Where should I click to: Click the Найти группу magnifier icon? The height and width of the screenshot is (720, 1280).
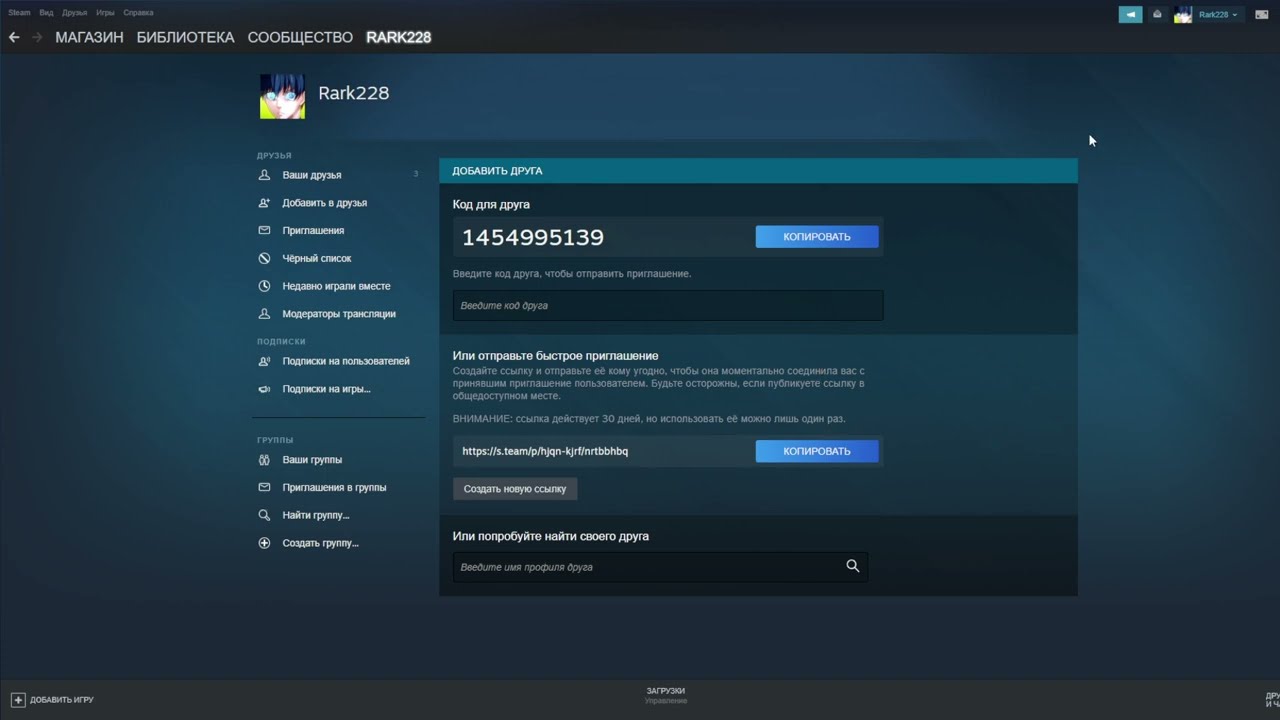264,516
